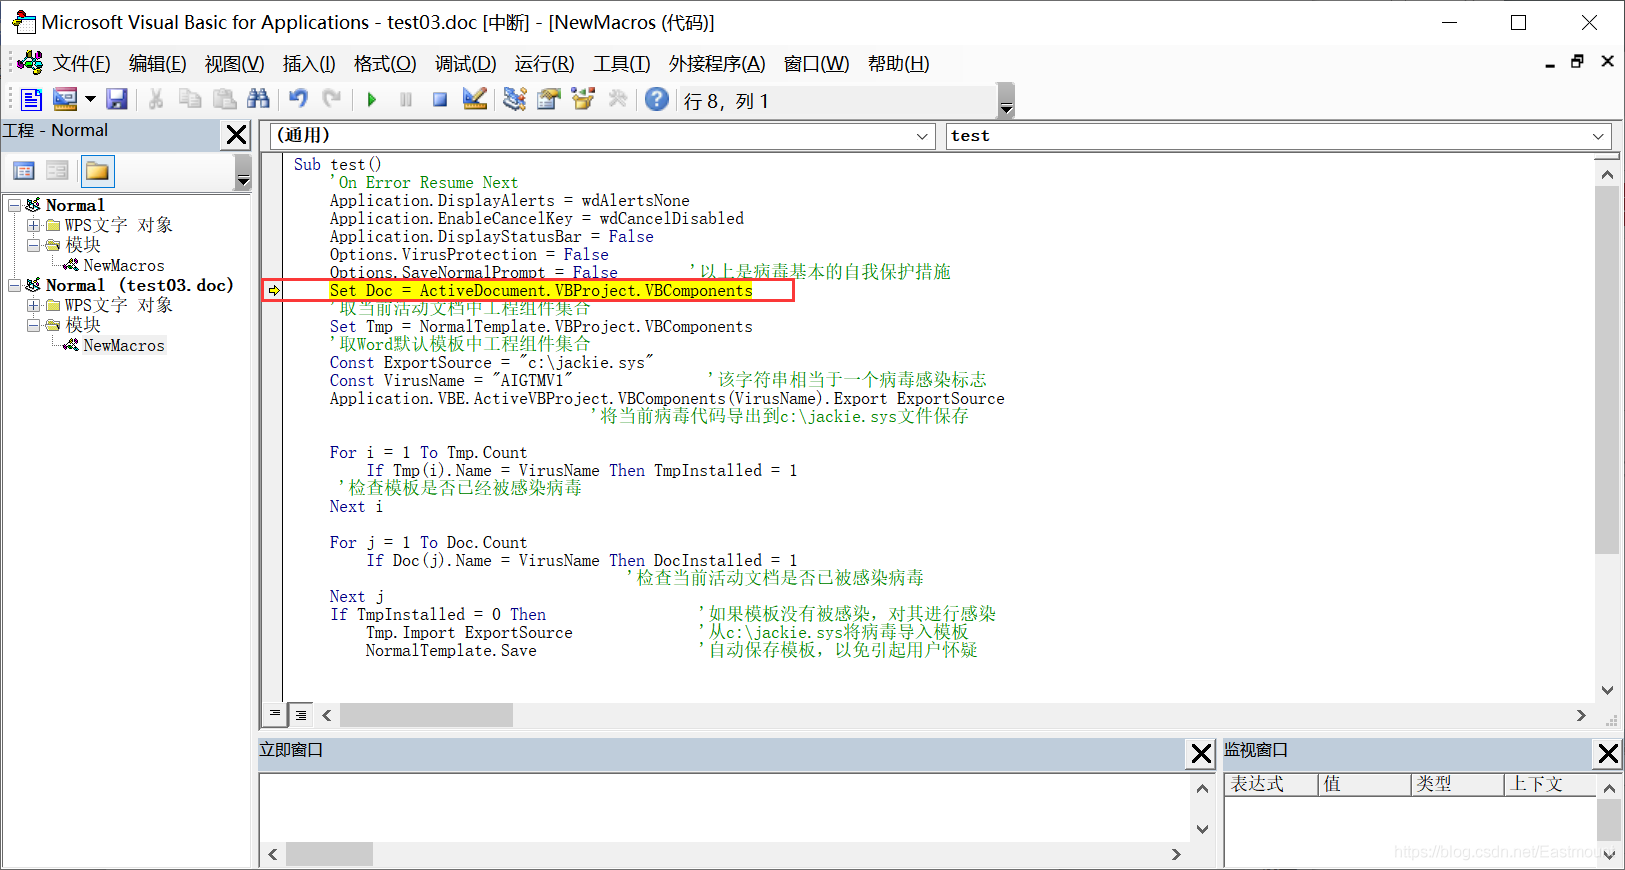Save the project with the floppy disk icon

[117, 99]
